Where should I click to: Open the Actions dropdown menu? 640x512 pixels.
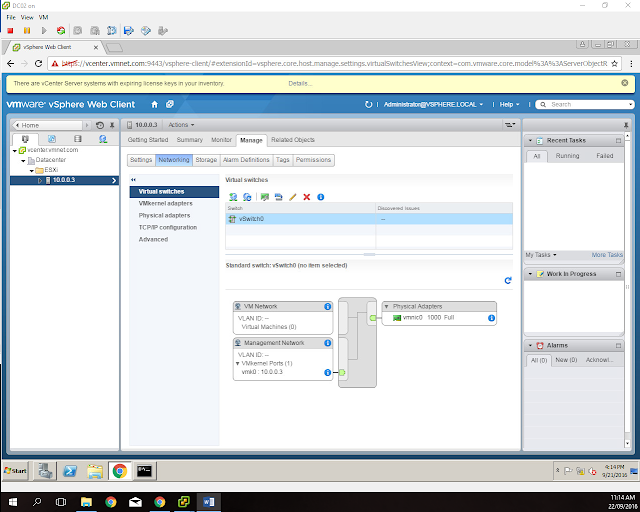(181, 125)
